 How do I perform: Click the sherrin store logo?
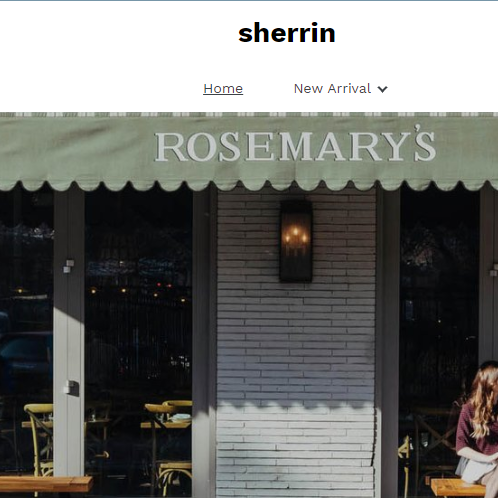click(287, 33)
